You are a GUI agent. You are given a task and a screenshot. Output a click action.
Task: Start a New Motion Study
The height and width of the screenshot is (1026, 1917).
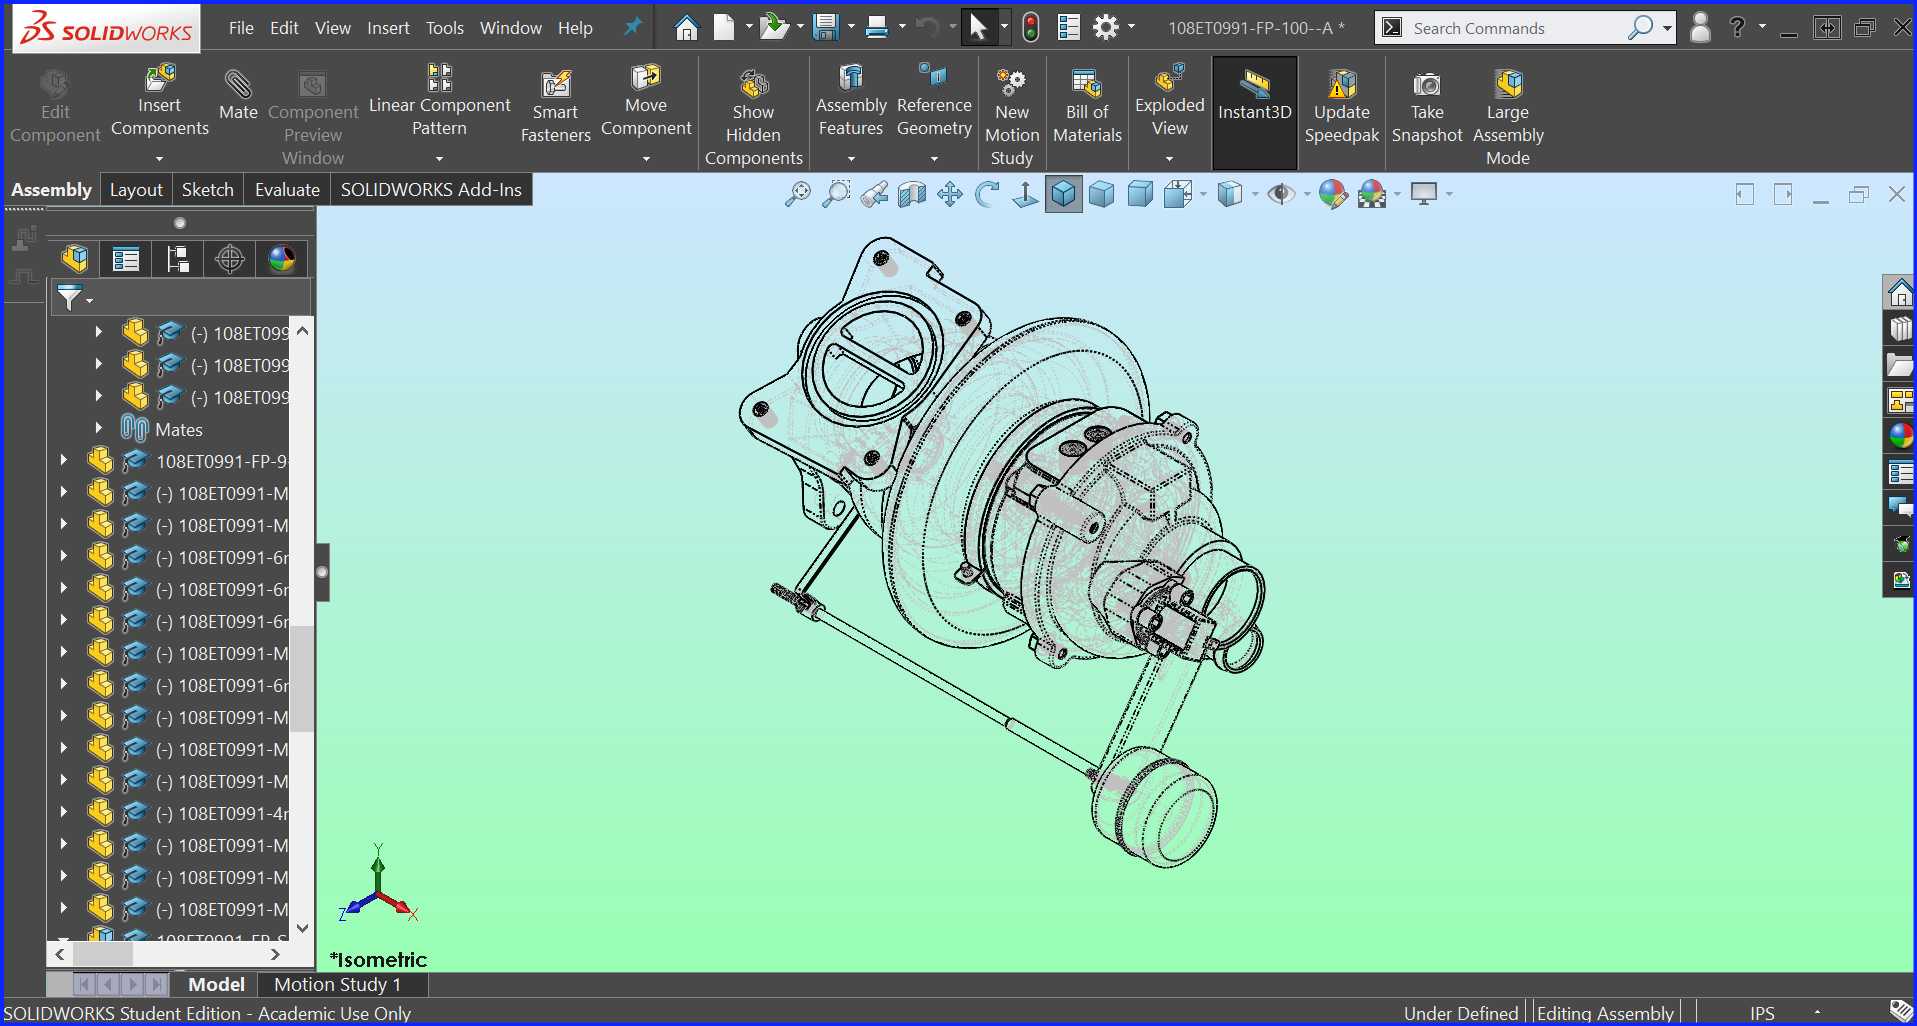[x=1012, y=116]
